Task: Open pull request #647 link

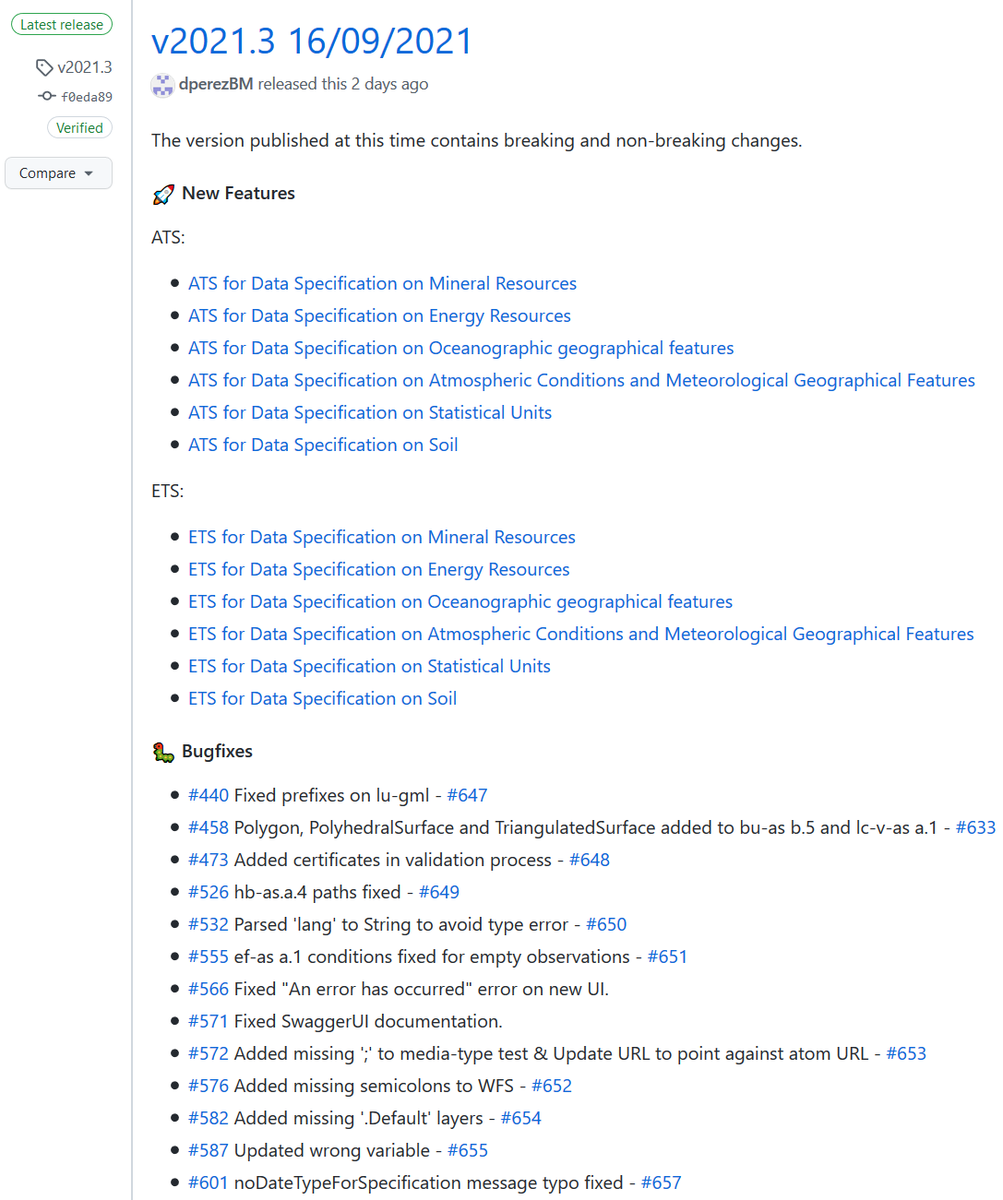Action: [x=467, y=795]
